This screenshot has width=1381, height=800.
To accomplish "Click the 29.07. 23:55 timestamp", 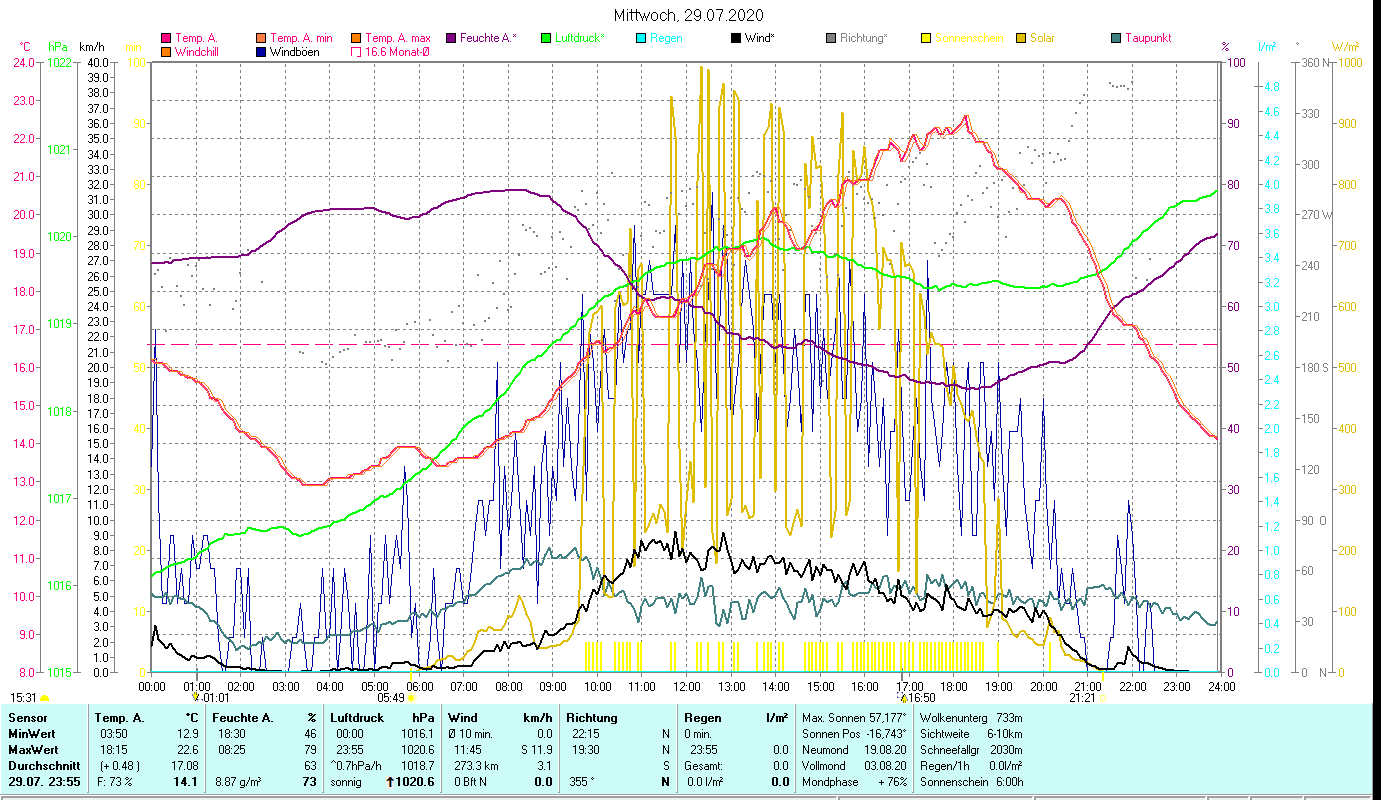I will (x=46, y=782).
